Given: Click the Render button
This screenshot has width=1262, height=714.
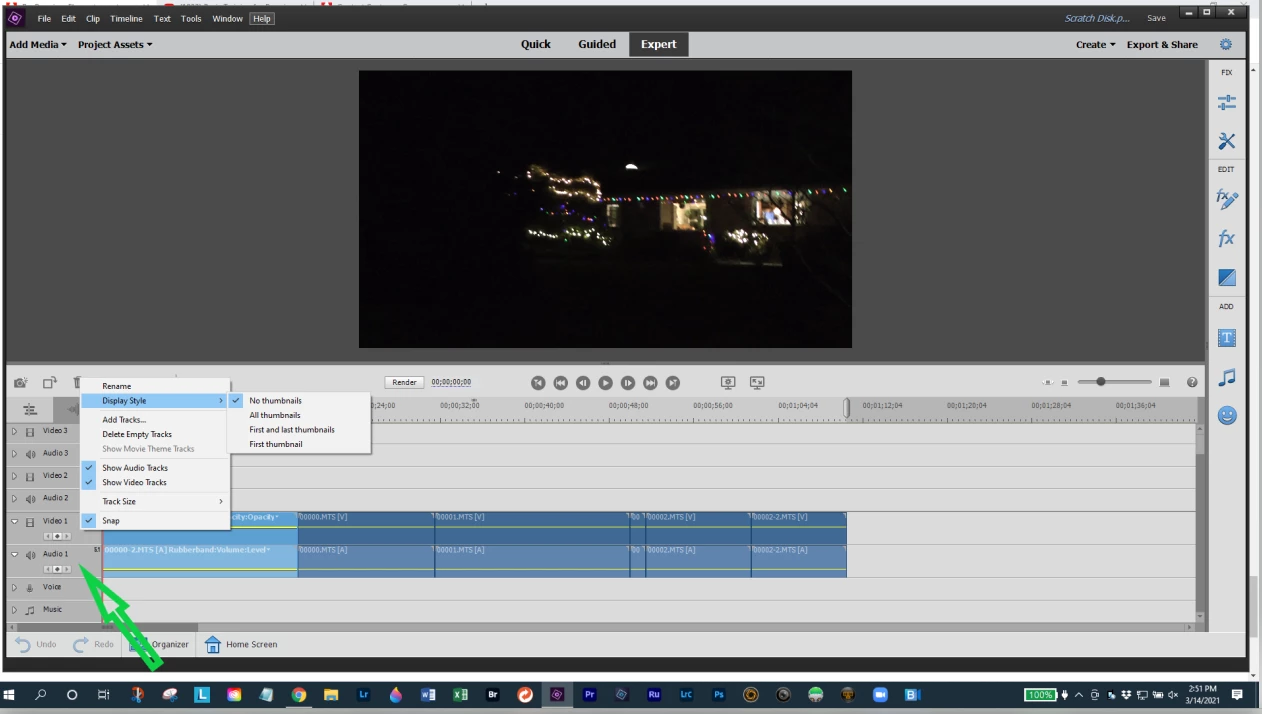Looking at the screenshot, I should pos(404,382).
